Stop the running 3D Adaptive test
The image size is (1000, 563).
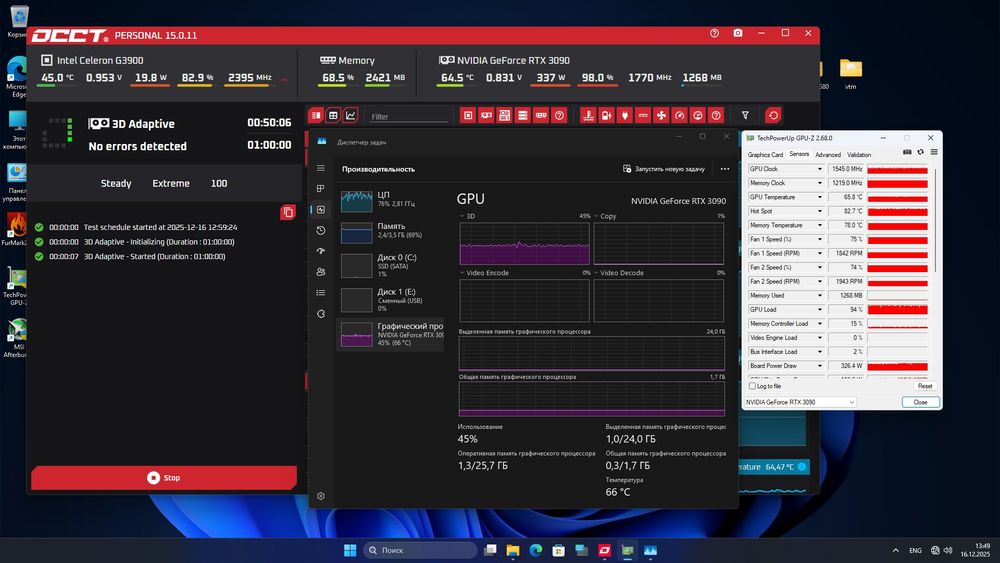[164, 478]
